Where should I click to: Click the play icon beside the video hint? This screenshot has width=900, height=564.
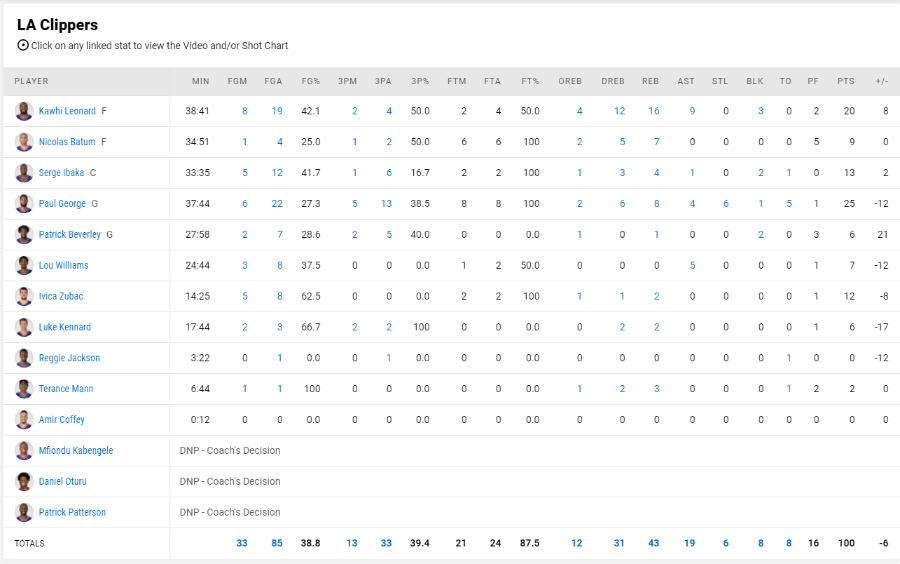pos(22,45)
